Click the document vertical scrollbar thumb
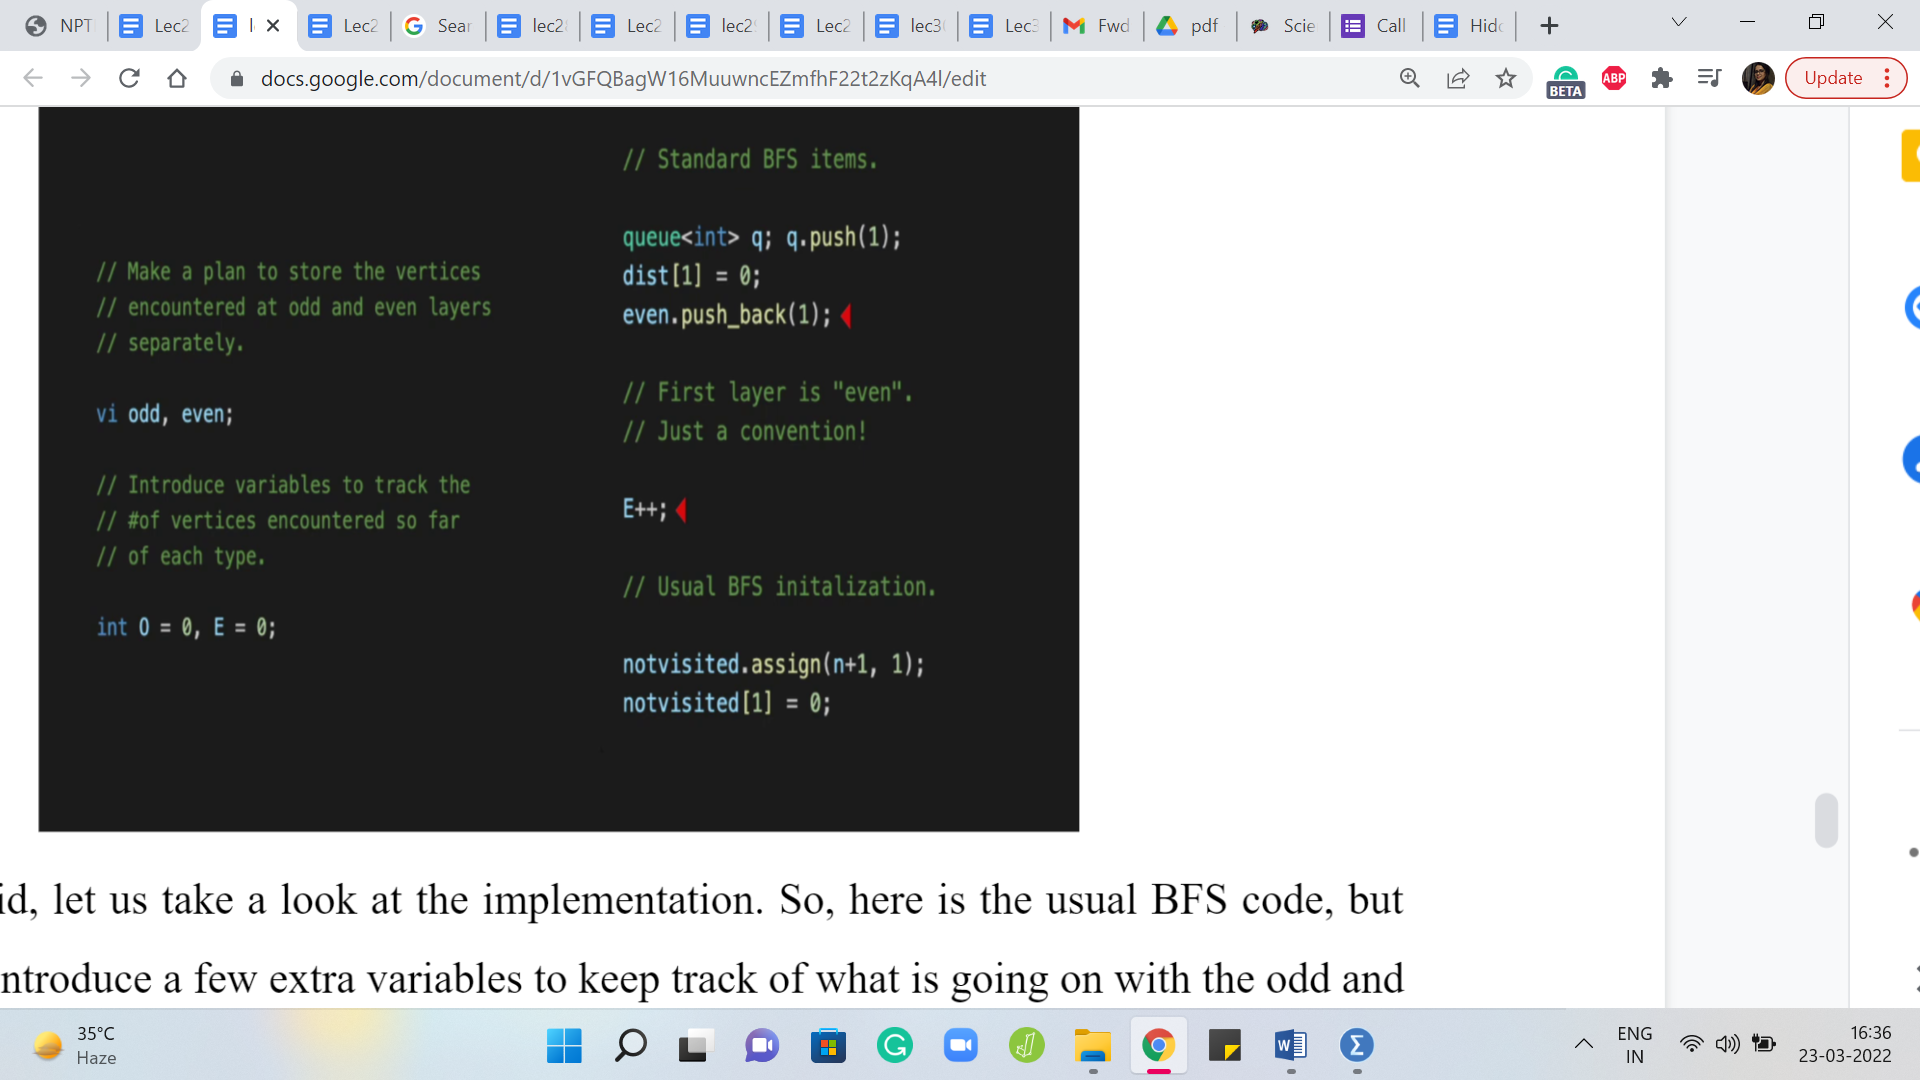This screenshot has width=1920, height=1080. coord(1826,820)
